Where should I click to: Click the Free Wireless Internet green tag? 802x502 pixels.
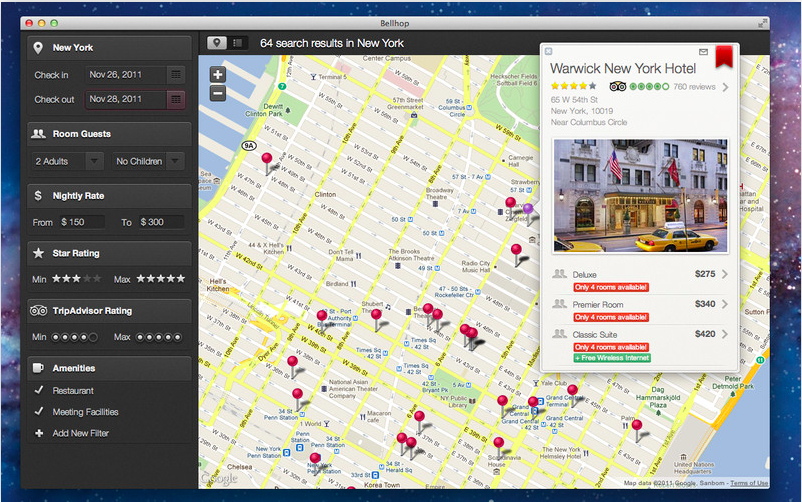coord(612,358)
